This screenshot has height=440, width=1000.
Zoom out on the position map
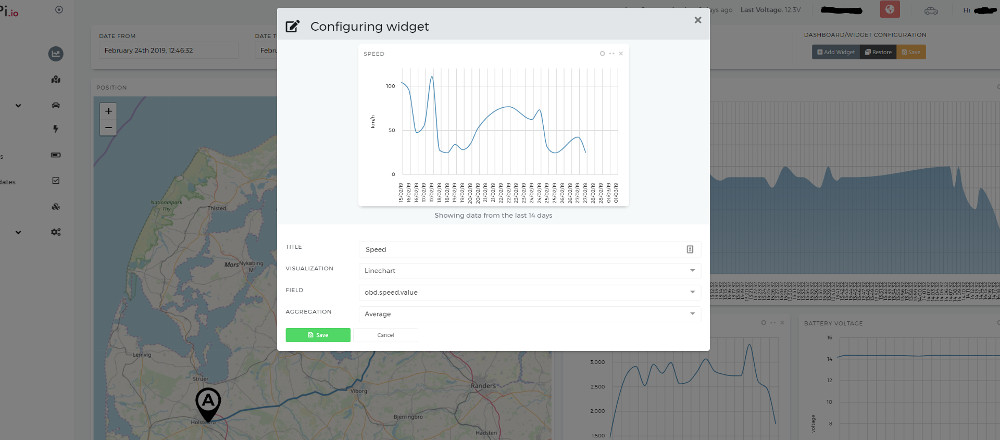tap(108, 128)
